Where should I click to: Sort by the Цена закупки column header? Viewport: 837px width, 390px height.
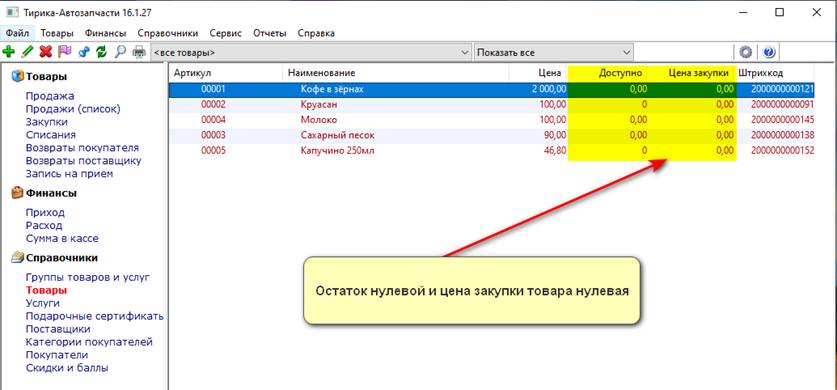click(x=693, y=73)
